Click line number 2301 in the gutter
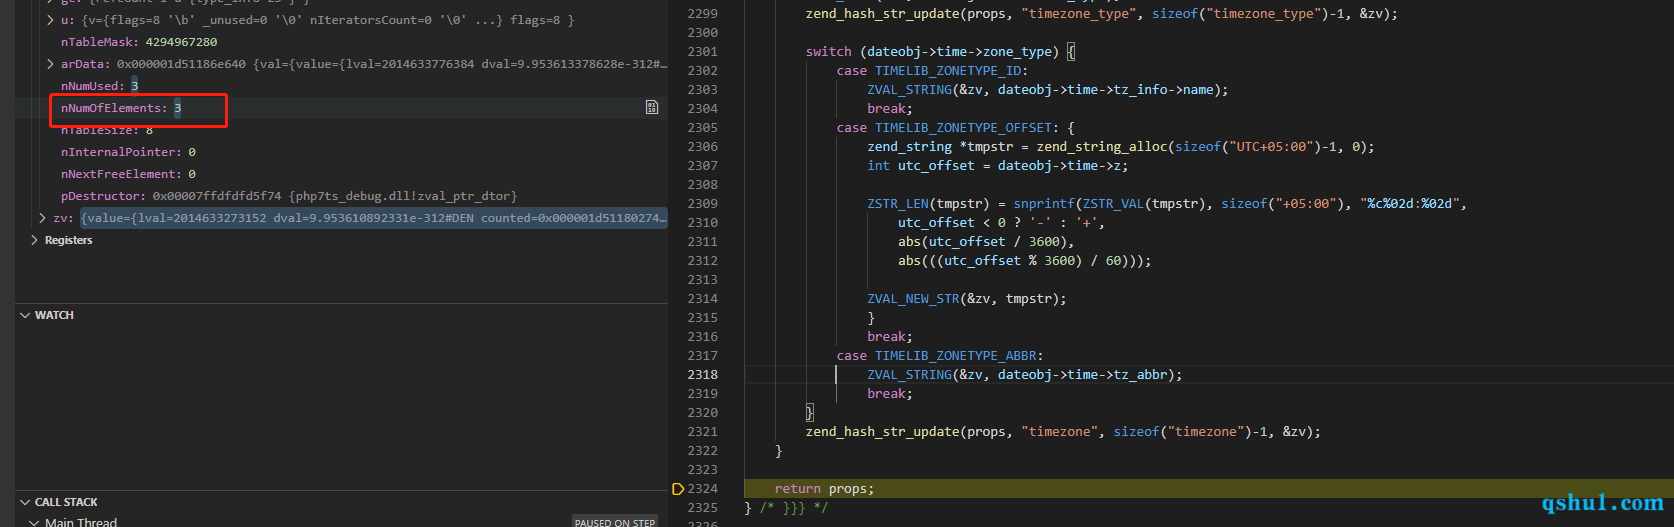 pos(702,52)
